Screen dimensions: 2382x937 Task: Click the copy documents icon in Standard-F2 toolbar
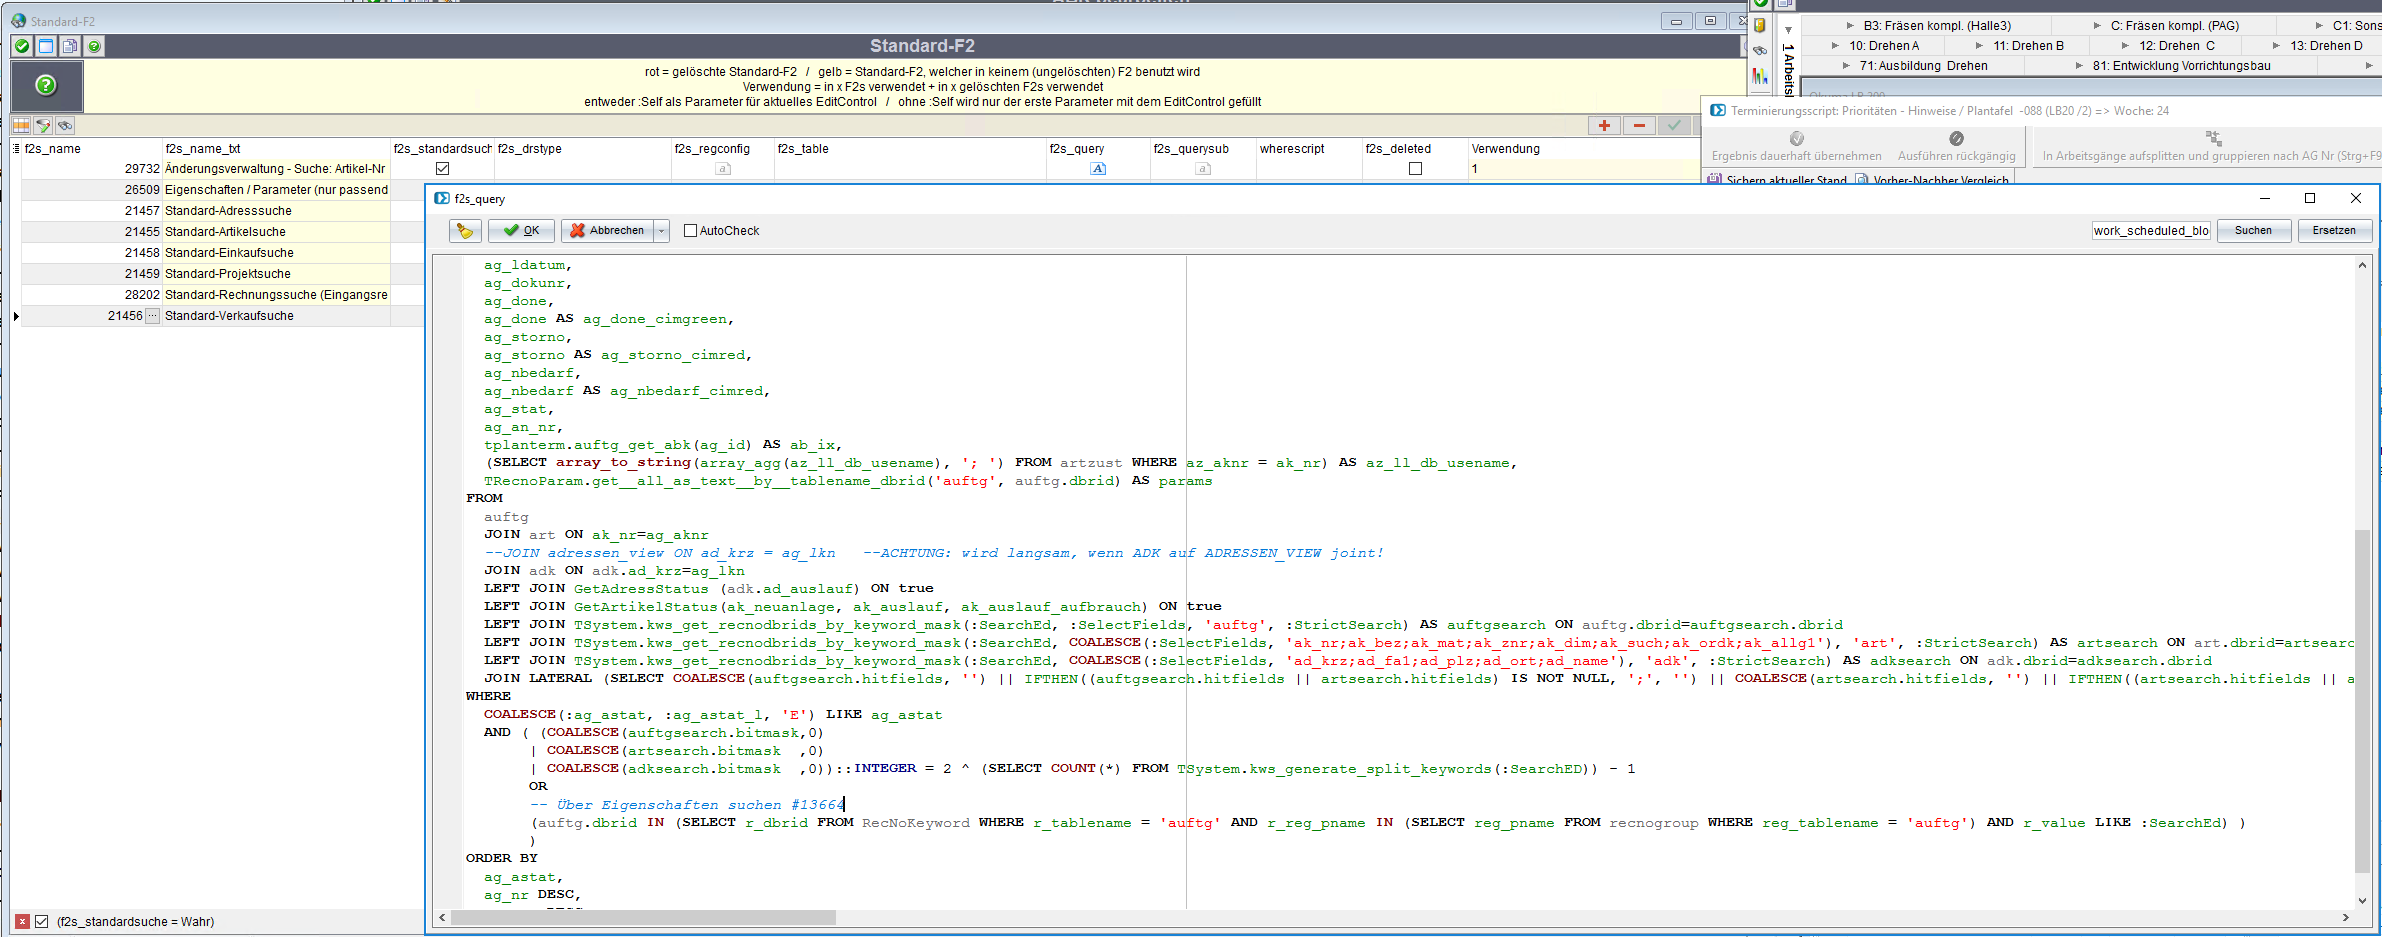coord(70,46)
